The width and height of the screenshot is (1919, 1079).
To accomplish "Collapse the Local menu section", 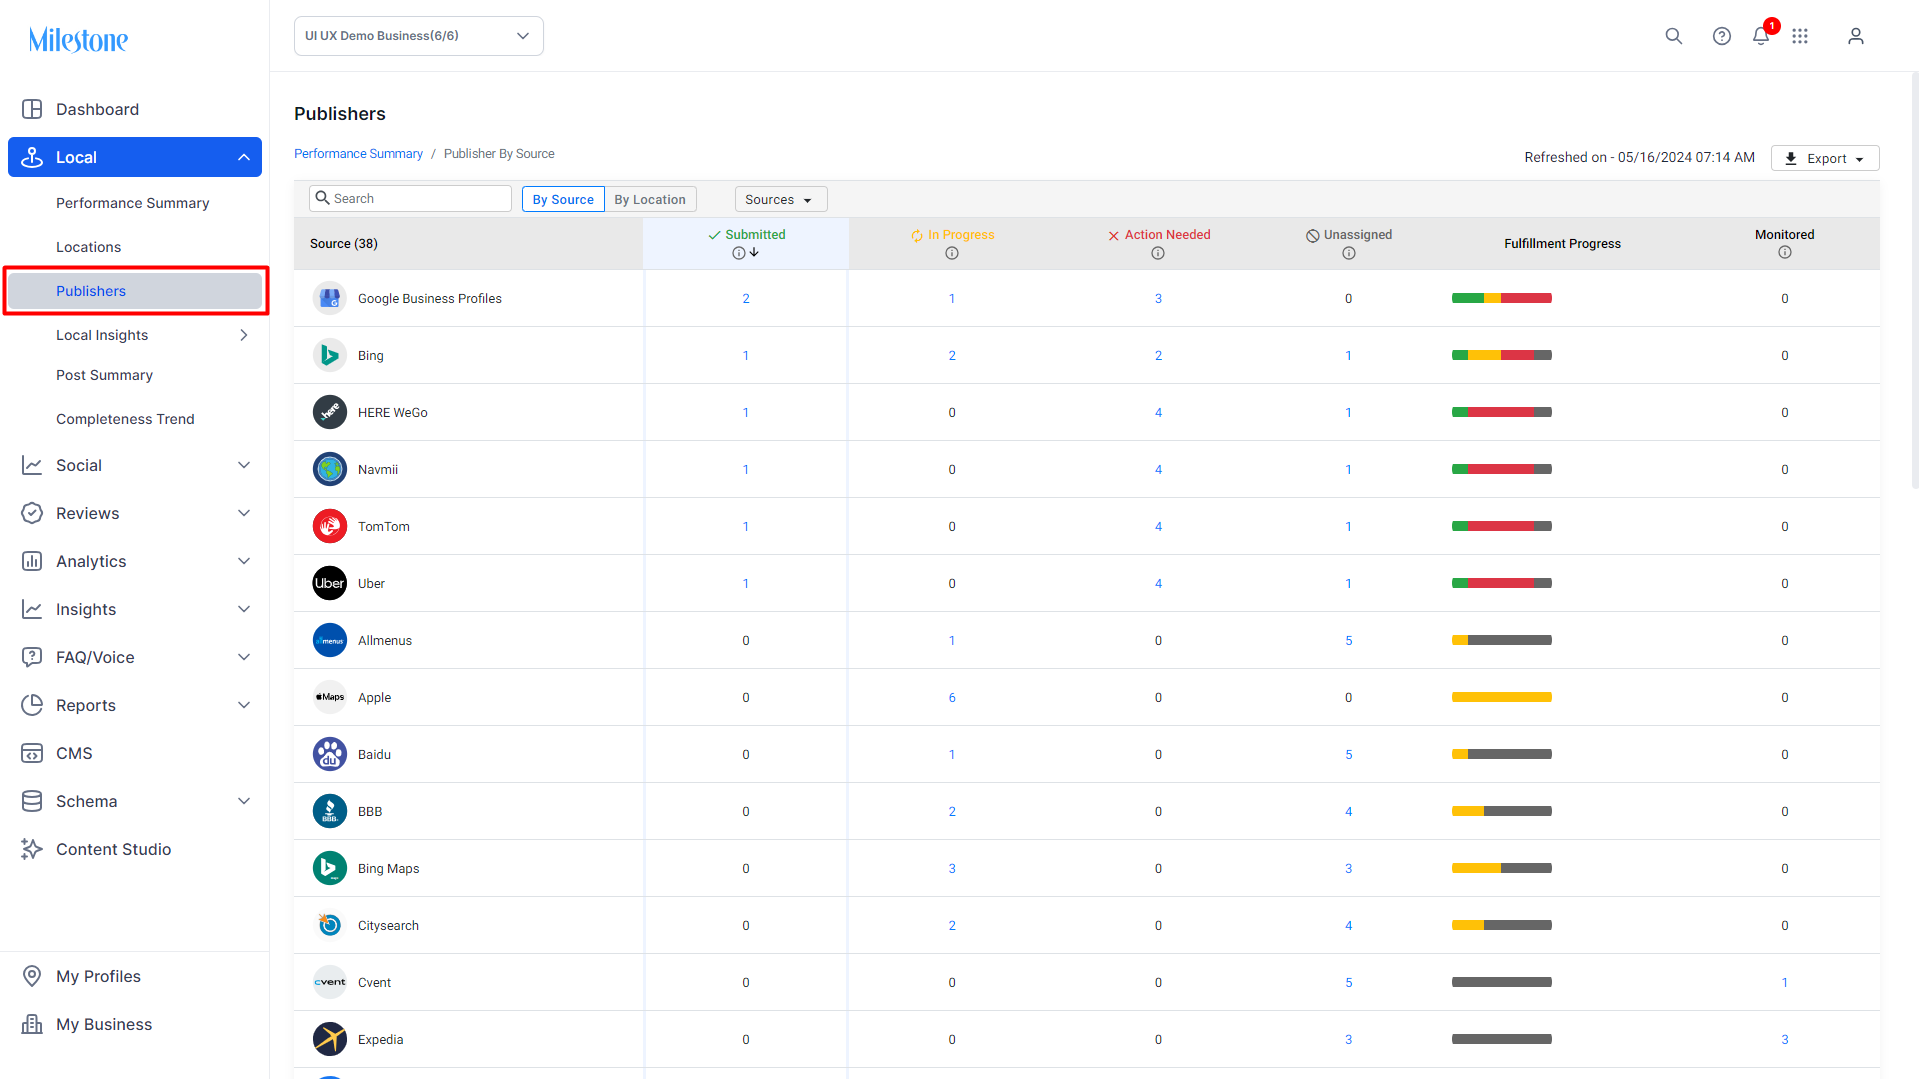I will point(243,157).
